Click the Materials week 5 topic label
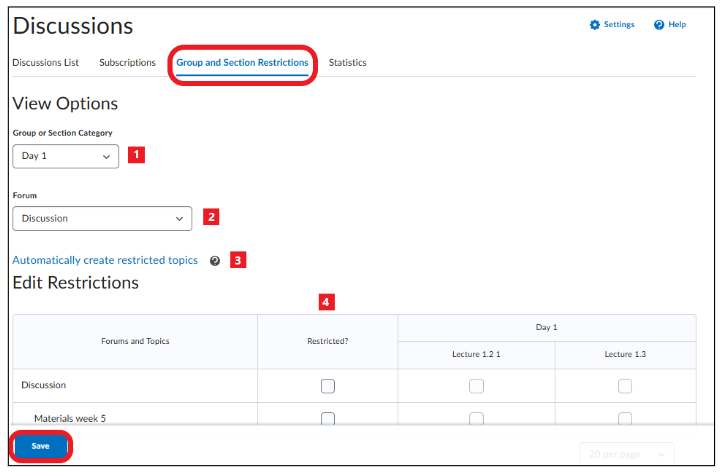 pyautogui.click(x=70, y=418)
